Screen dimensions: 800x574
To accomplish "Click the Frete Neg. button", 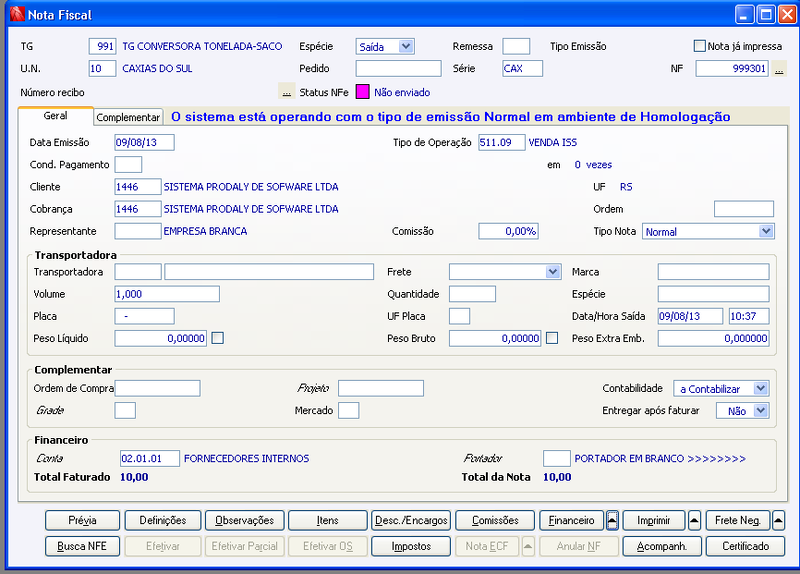I will point(738,520).
